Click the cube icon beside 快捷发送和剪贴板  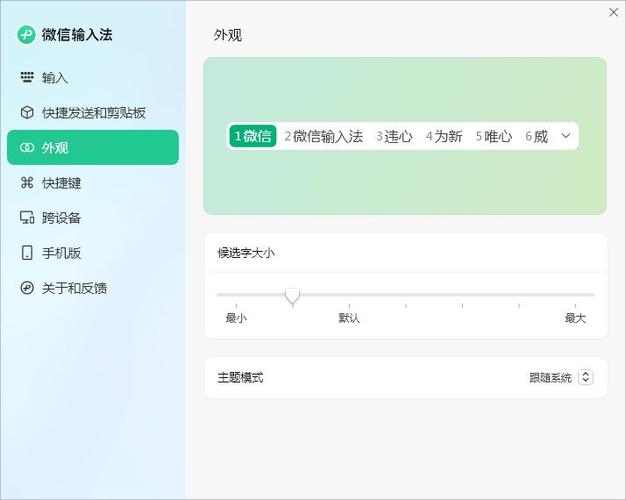point(27,112)
